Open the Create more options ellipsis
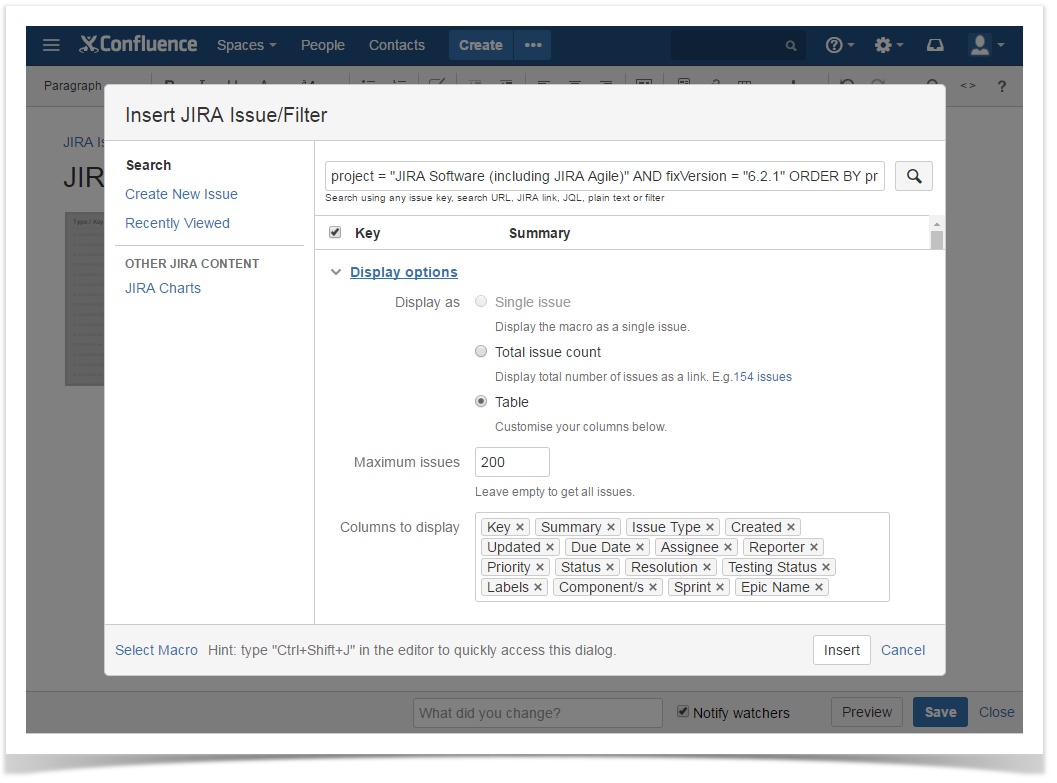The width and height of the screenshot is (1057, 783). (533, 45)
